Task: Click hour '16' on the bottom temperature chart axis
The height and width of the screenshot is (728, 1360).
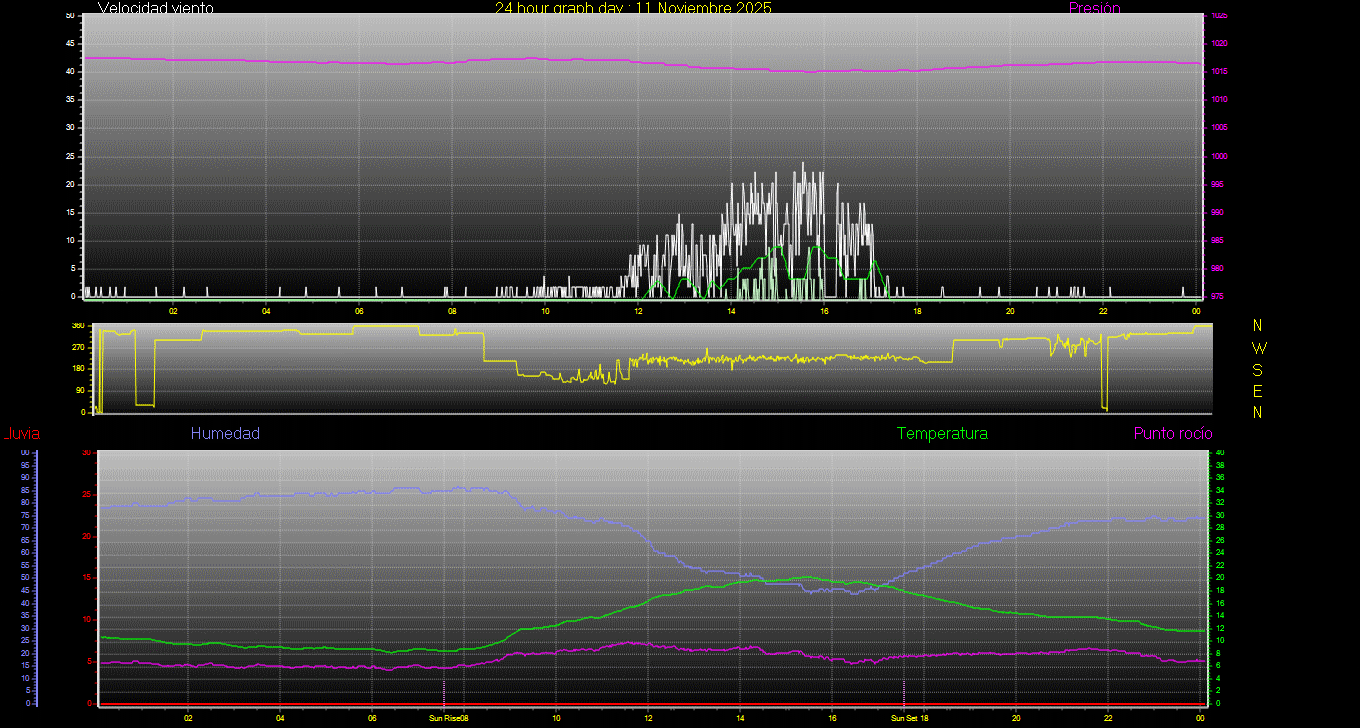Action: 832,718
